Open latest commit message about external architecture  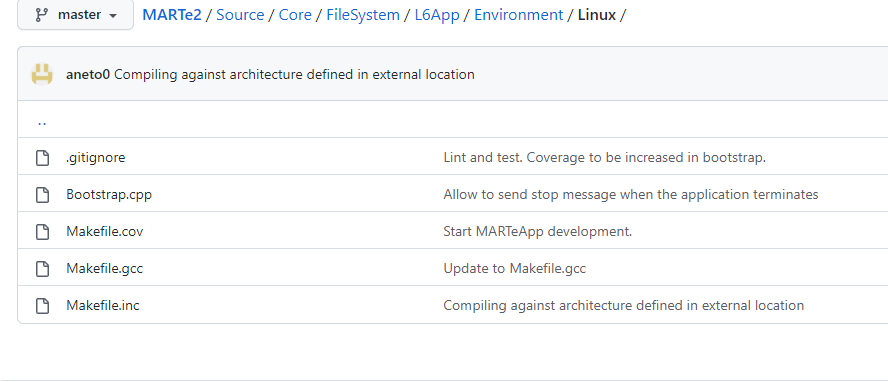pos(294,74)
